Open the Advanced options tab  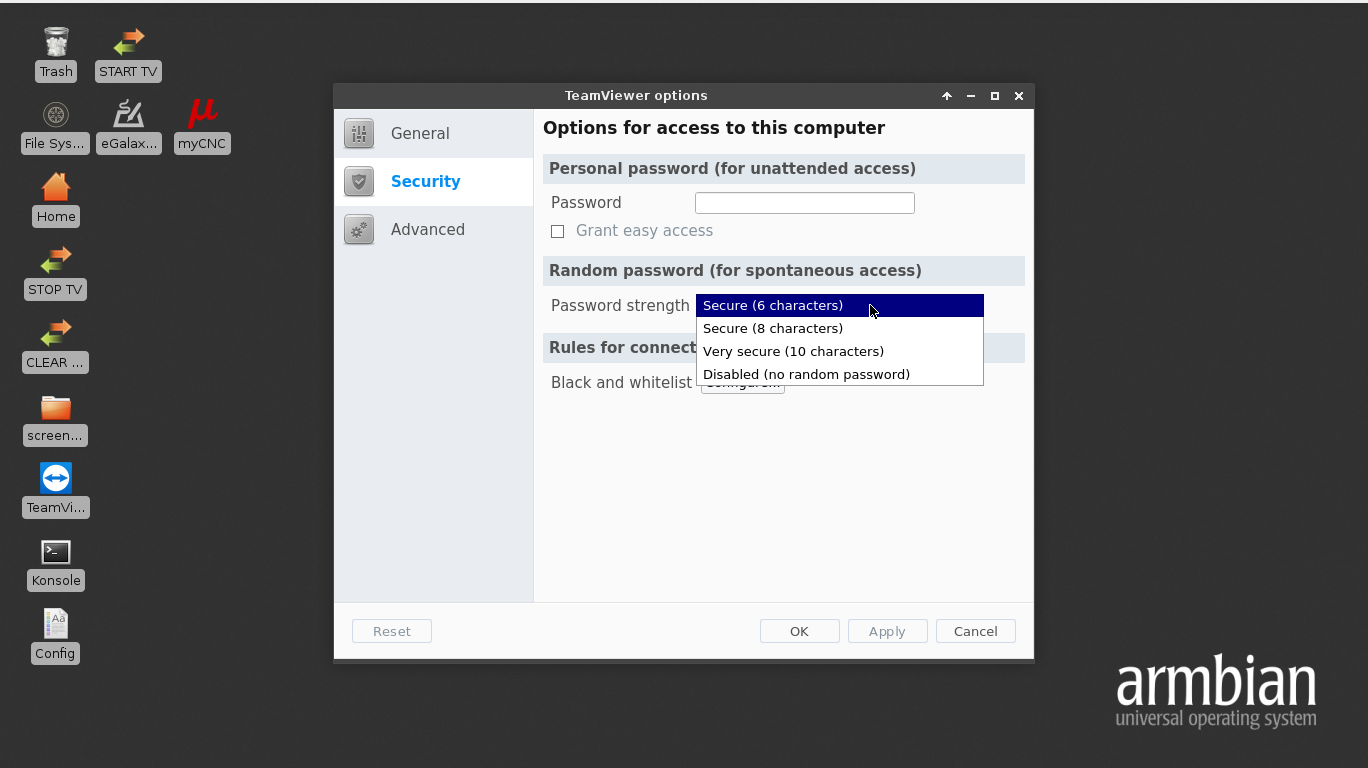pyautogui.click(x=427, y=230)
